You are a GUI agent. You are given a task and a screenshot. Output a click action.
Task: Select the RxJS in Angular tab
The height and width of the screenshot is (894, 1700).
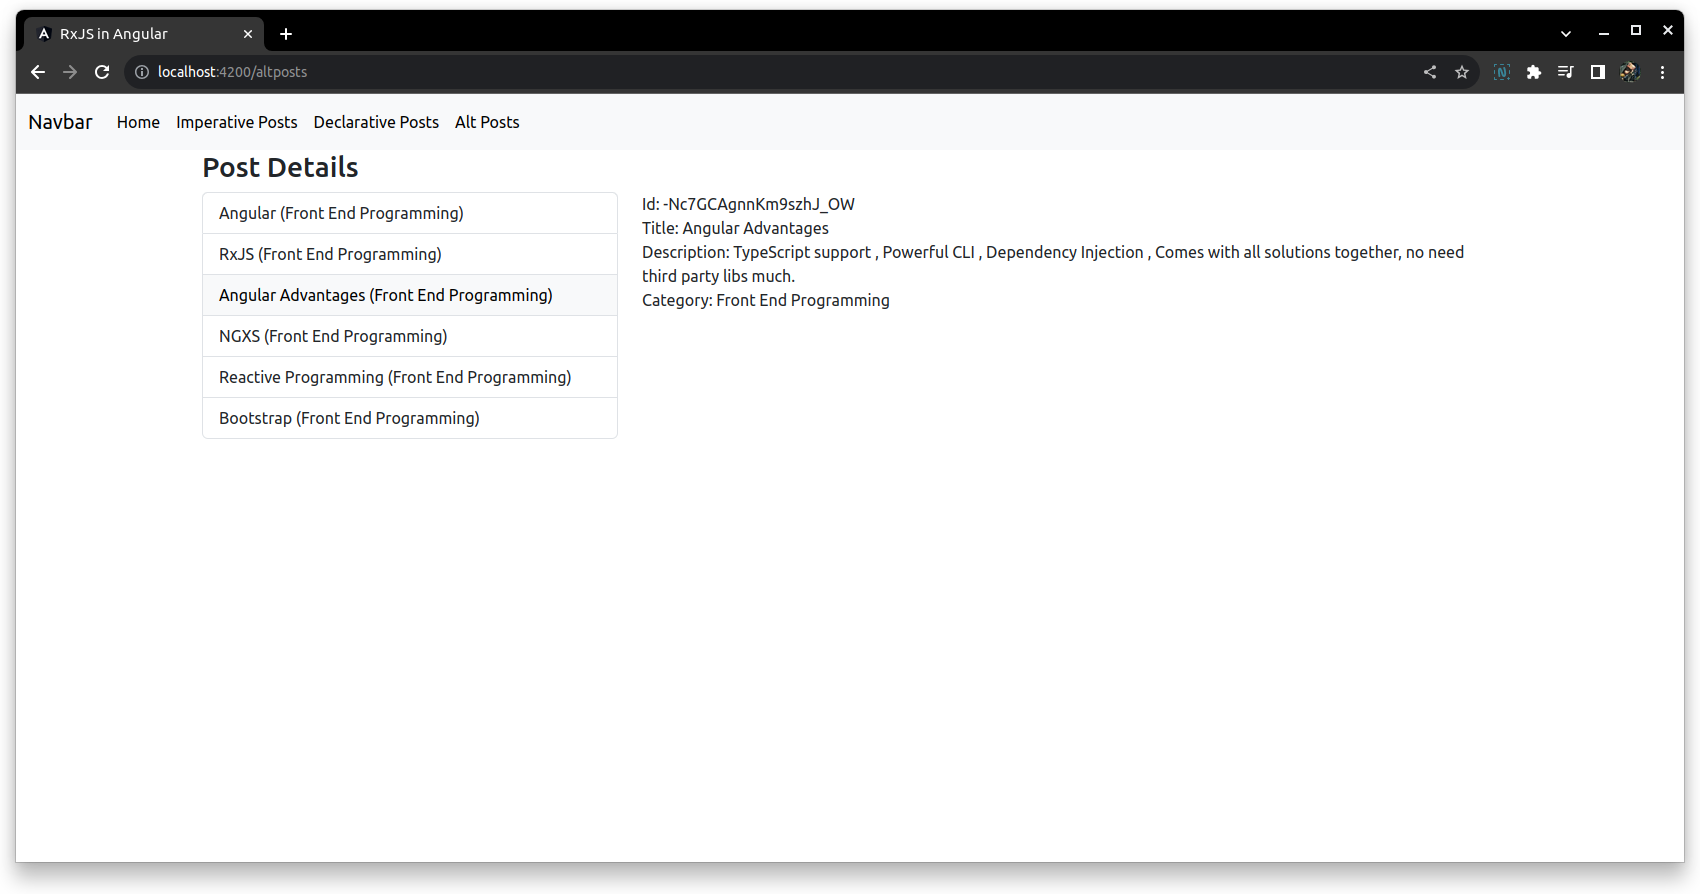click(x=144, y=34)
